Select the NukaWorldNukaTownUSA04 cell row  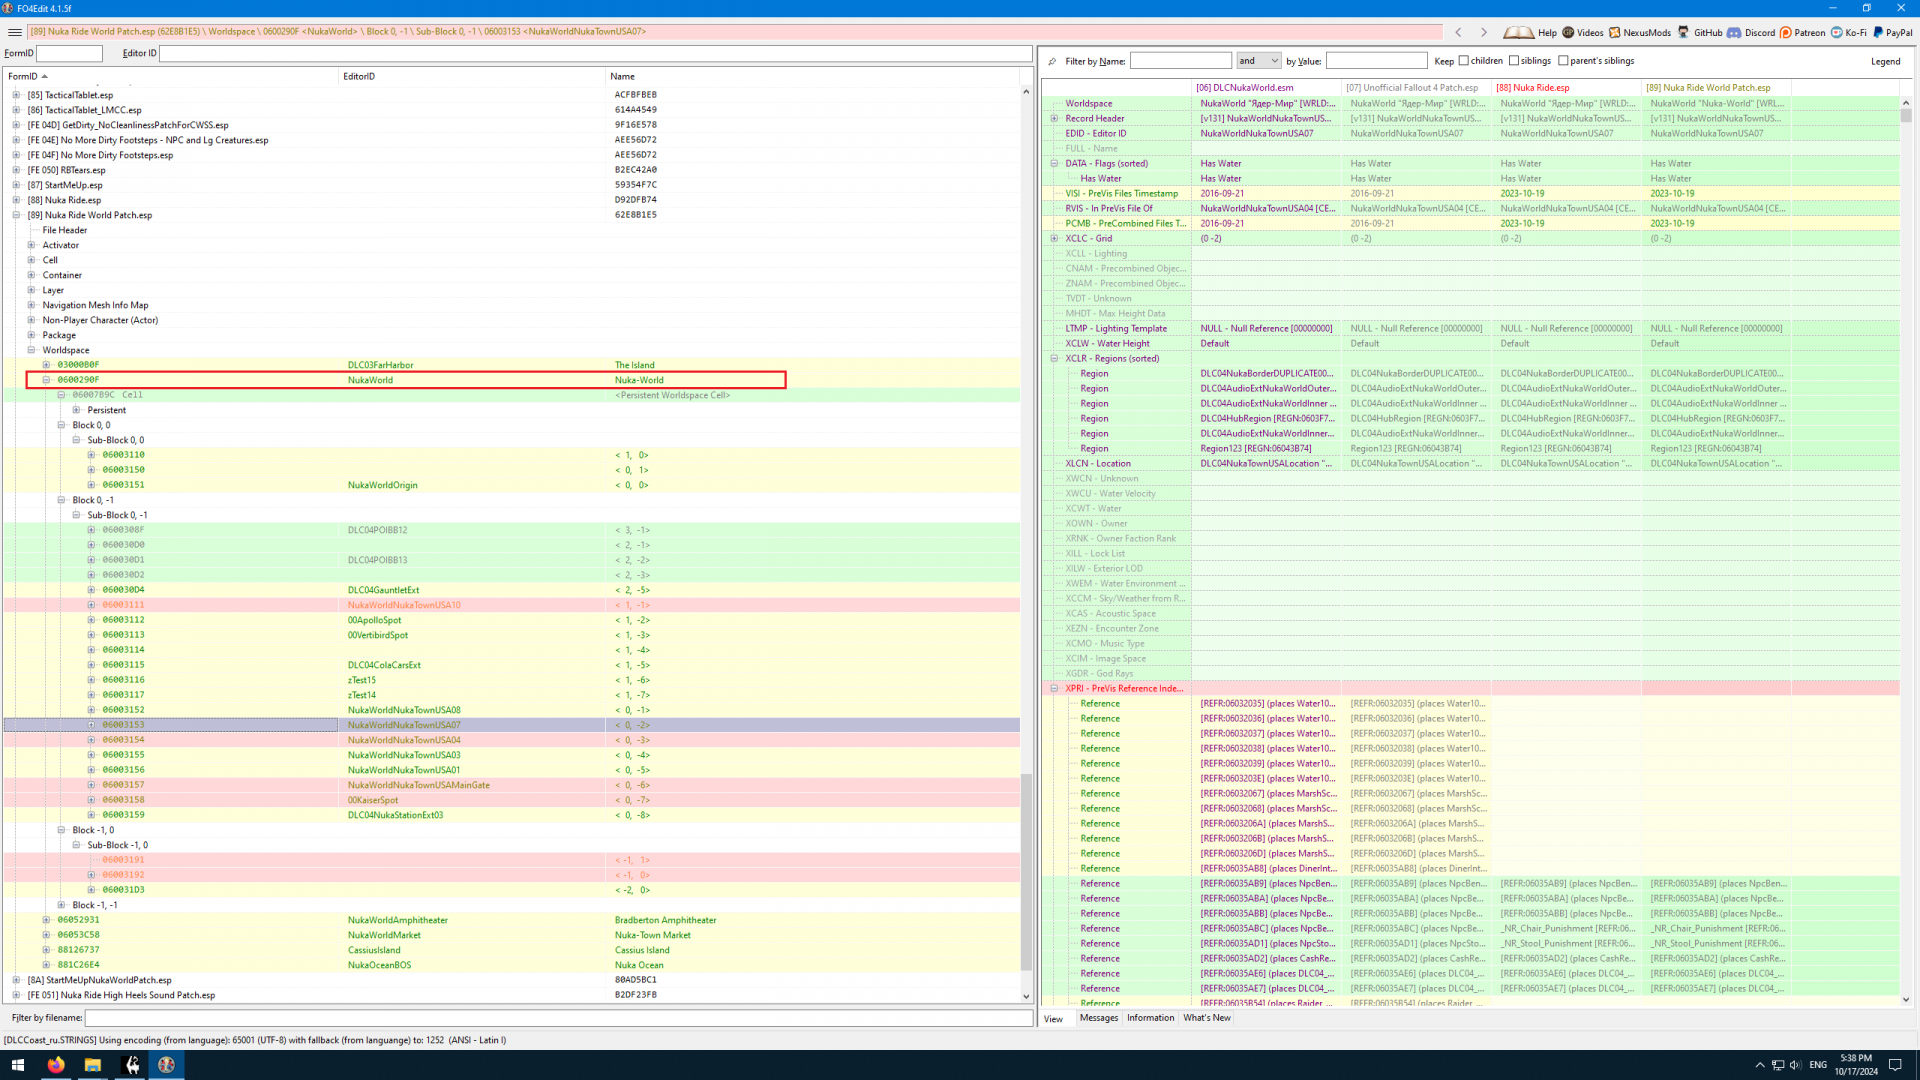[404, 740]
